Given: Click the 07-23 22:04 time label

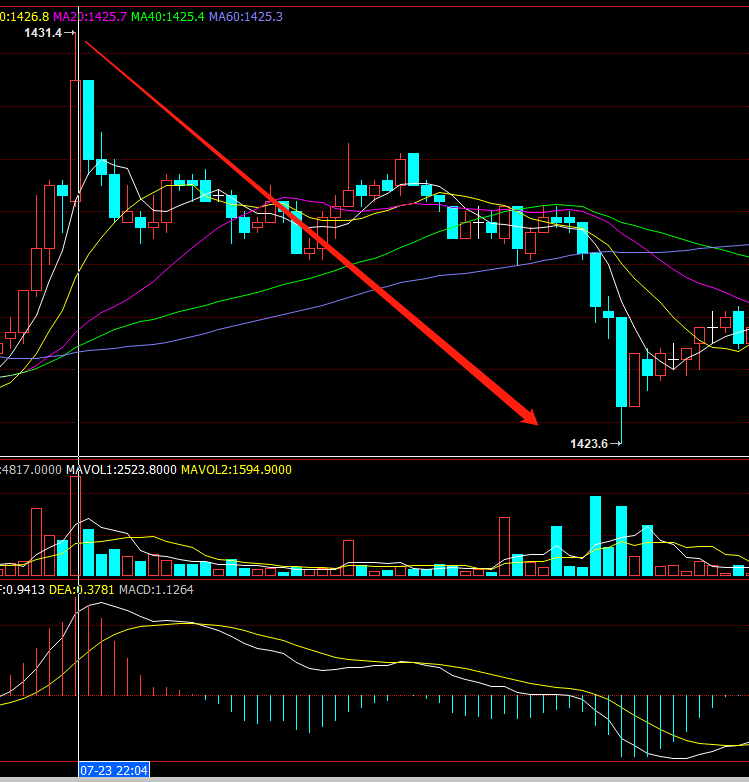Looking at the screenshot, I should tap(114, 770).
